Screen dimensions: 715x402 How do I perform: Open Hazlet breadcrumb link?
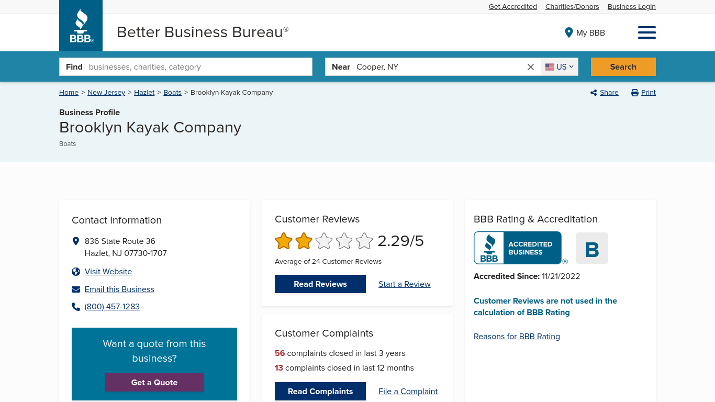coord(144,93)
